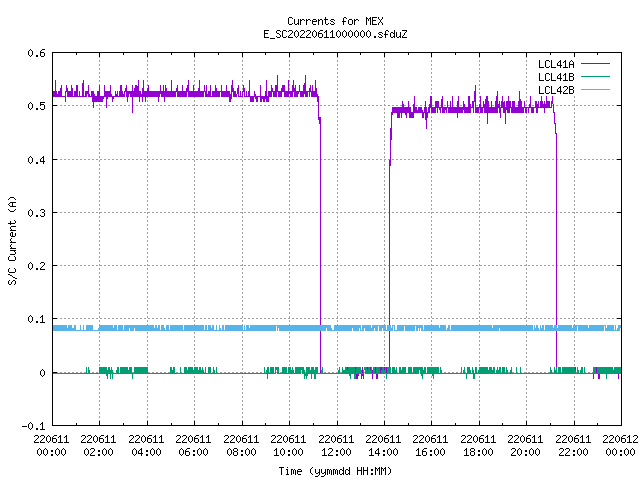Click the 0.2 y-axis tick label

(x=36, y=266)
